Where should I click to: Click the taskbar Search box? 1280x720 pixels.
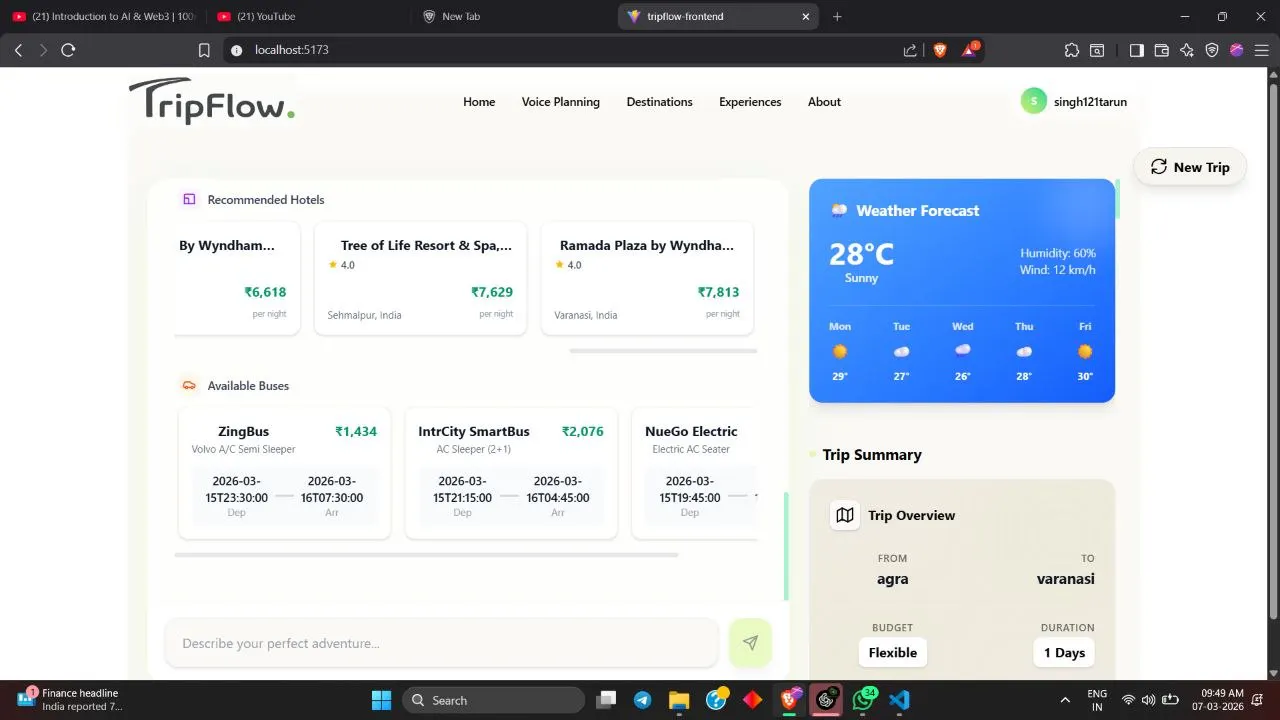pos(493,700)
